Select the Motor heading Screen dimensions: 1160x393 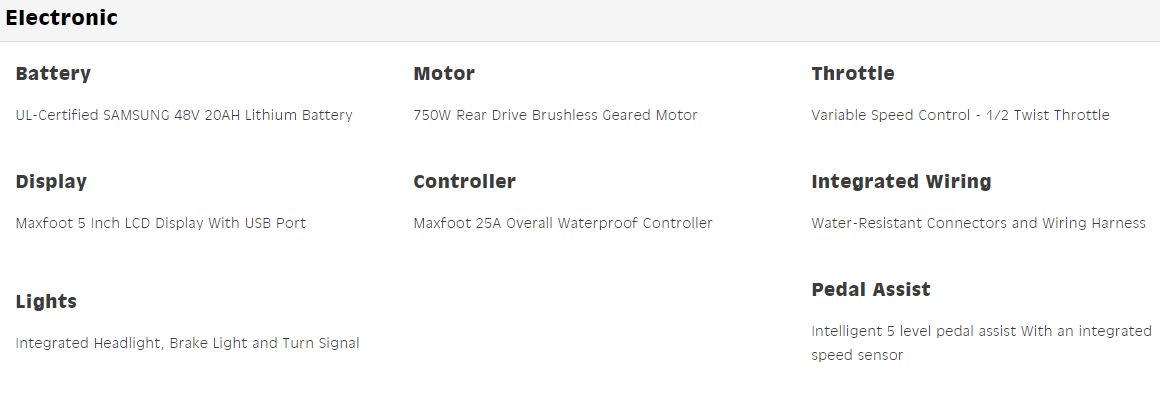coord(444,73)
